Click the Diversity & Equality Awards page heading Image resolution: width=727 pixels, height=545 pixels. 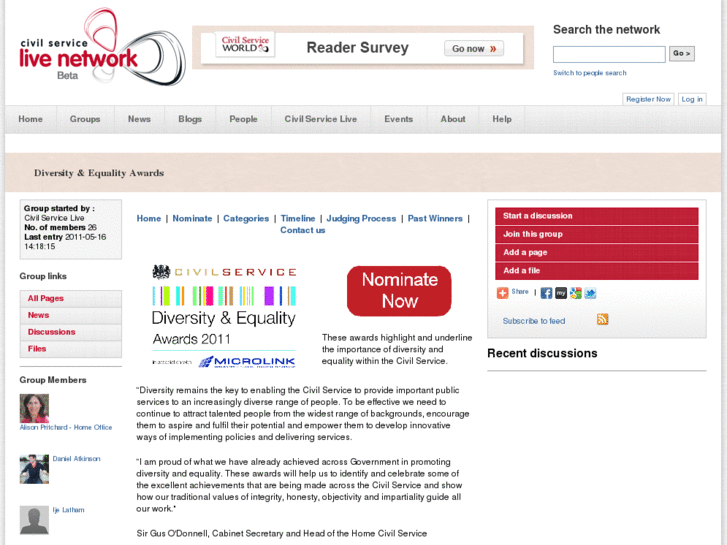coord(99,173)
